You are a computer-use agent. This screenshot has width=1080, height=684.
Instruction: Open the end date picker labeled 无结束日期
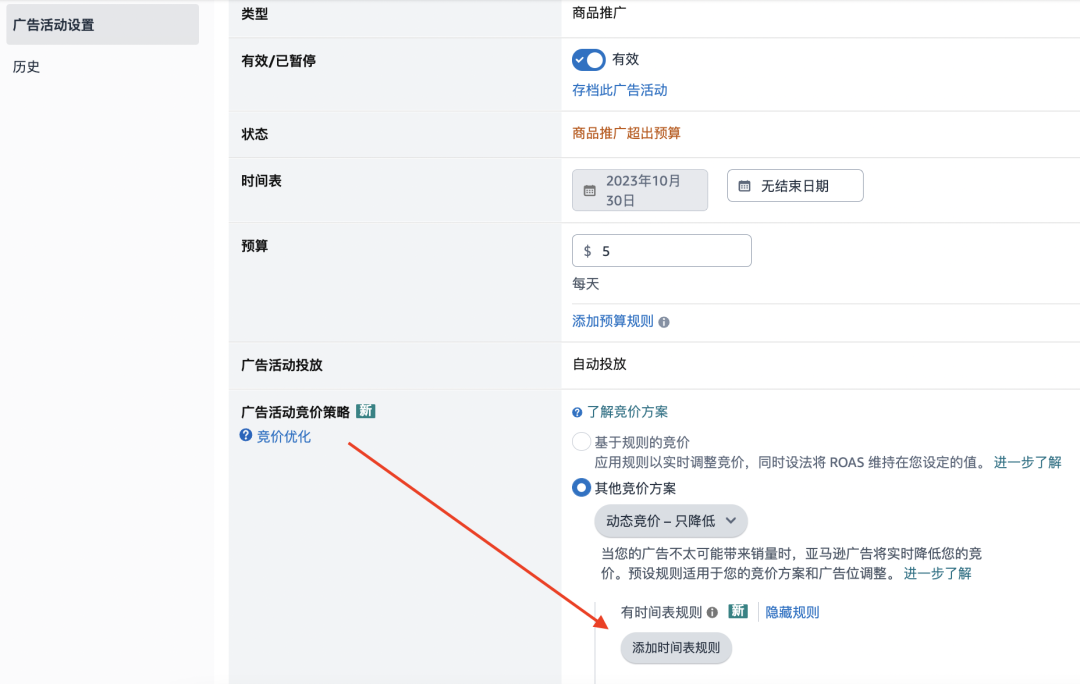795,185
